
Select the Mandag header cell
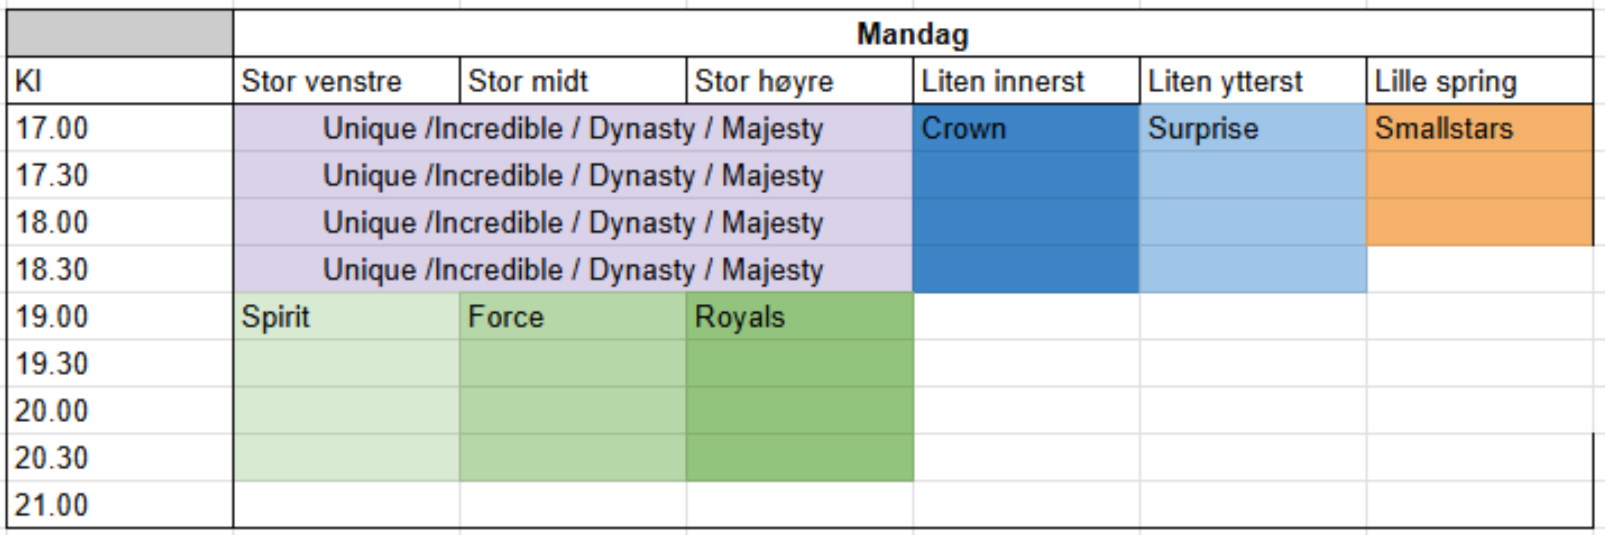pos(912,34)
